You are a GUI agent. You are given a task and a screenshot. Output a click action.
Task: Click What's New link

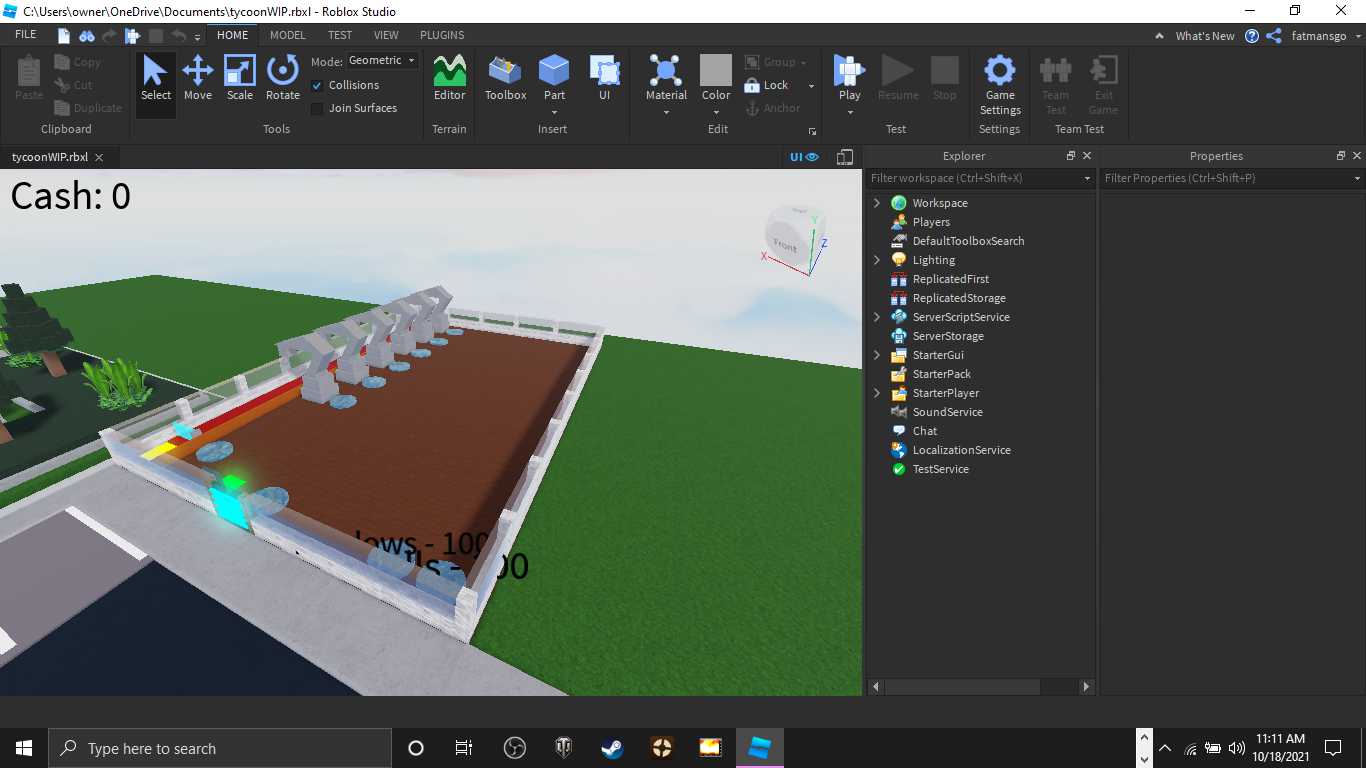point(1205,36)
